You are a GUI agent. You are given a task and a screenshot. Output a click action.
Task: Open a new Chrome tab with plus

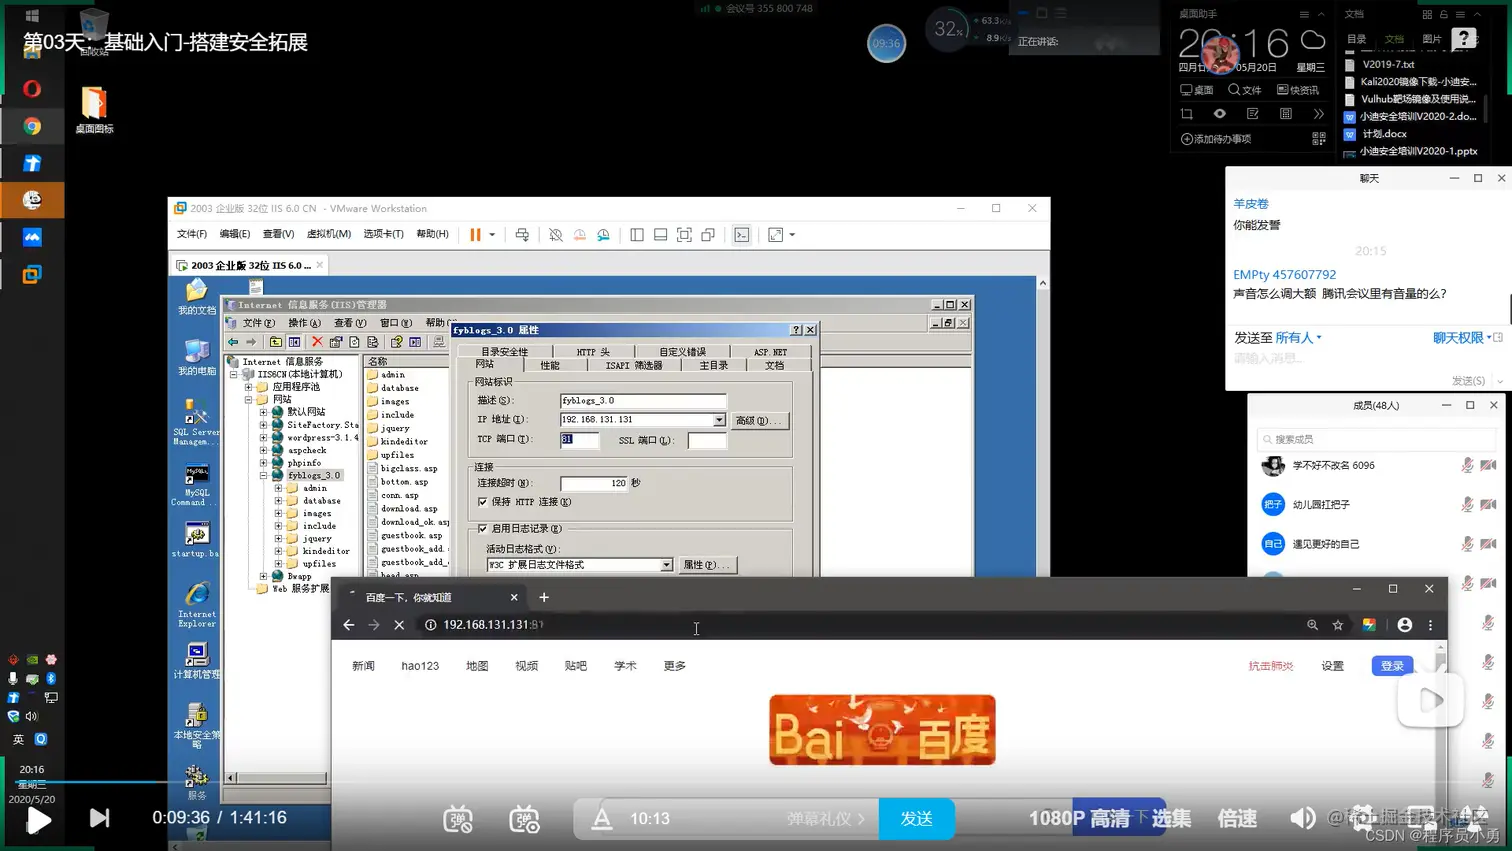point(544,597)
